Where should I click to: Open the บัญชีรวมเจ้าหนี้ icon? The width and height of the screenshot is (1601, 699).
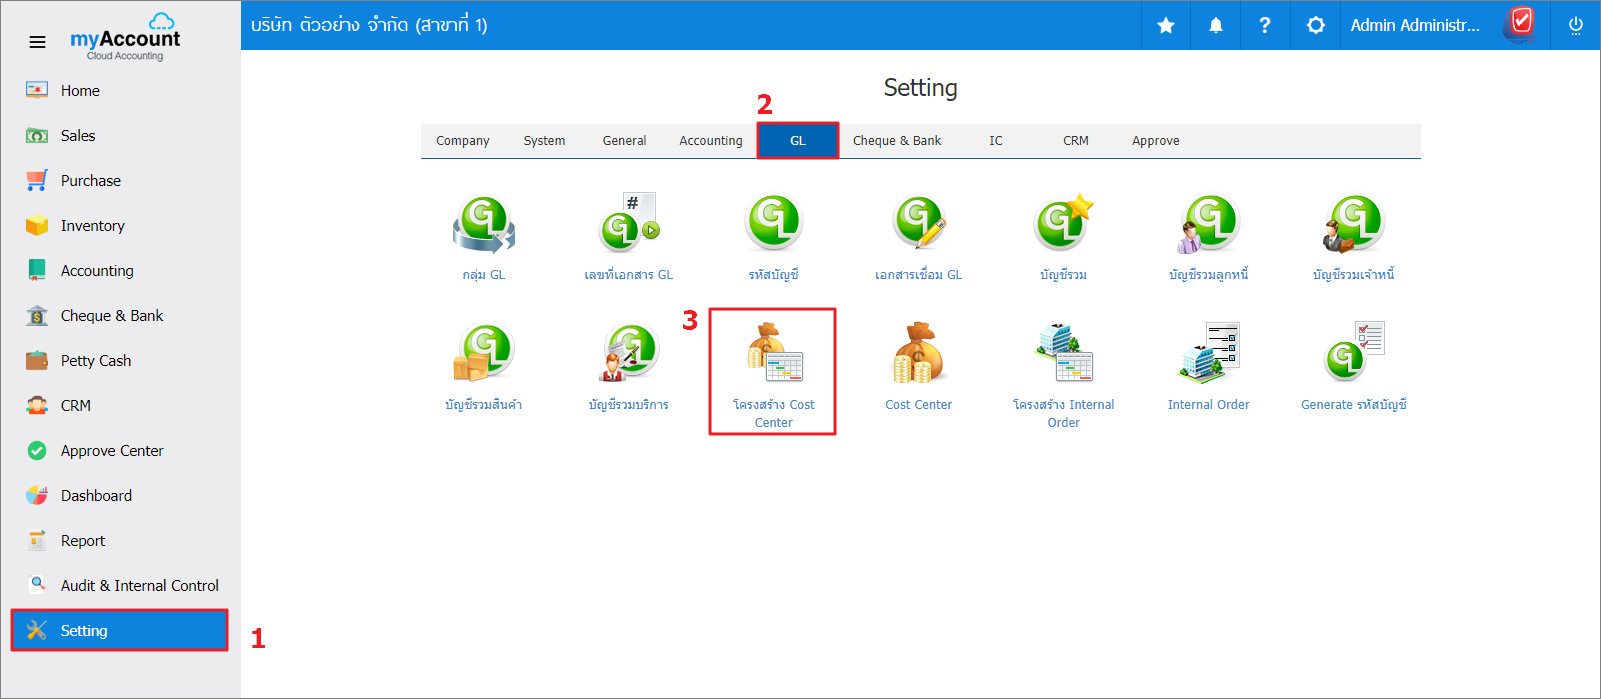pos(1354,223)
